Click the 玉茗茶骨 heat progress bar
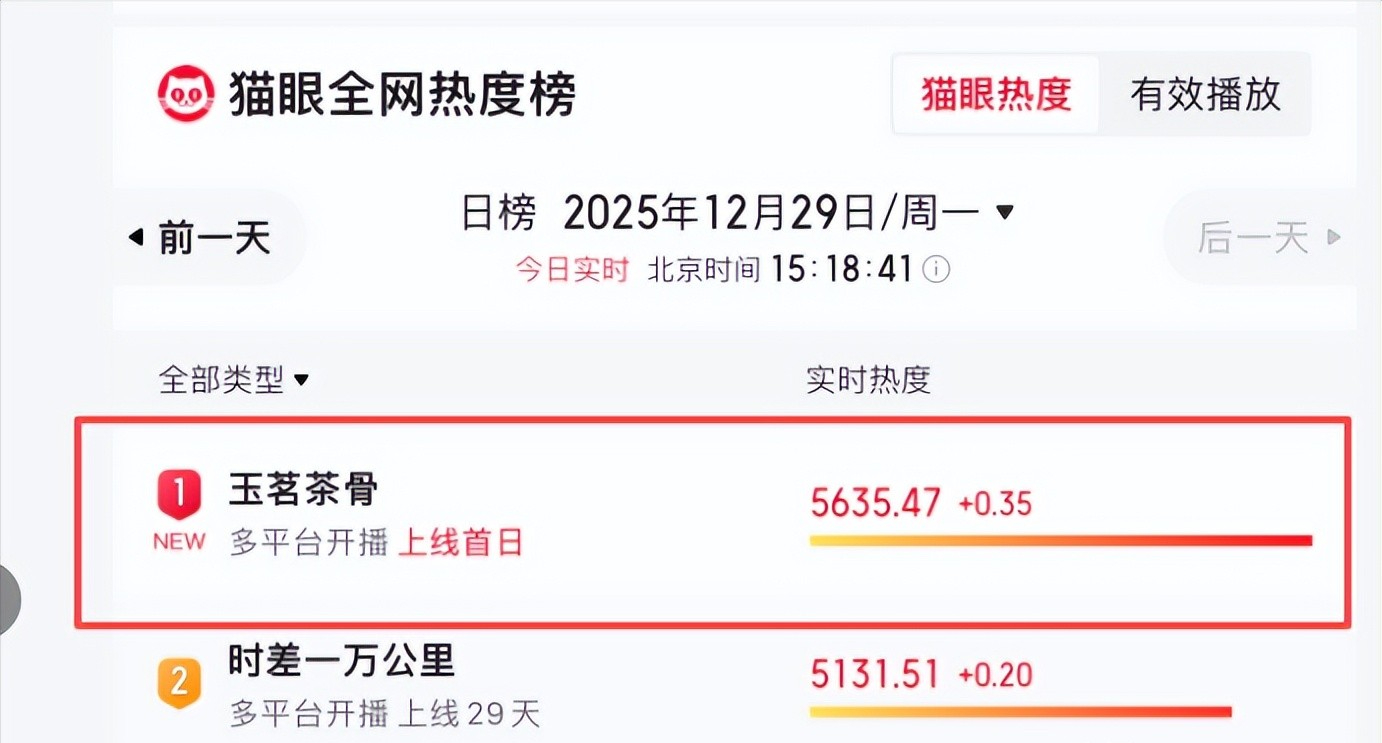 click(x=1060, y=541)
